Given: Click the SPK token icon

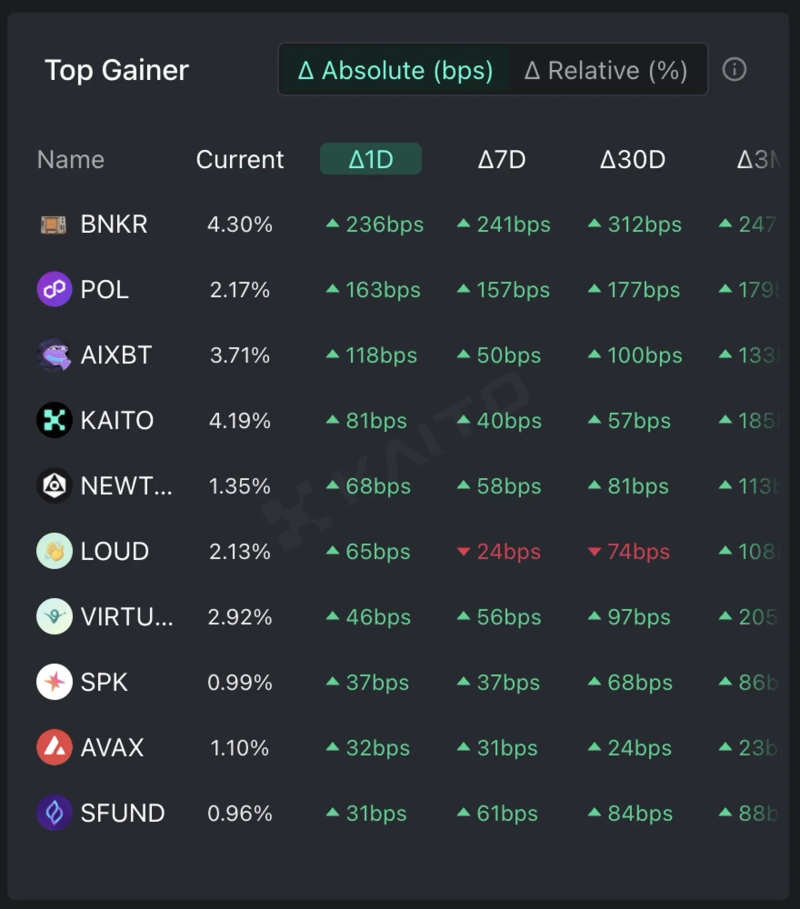Looking at the screenshot, I should click(x=54, y=682).
